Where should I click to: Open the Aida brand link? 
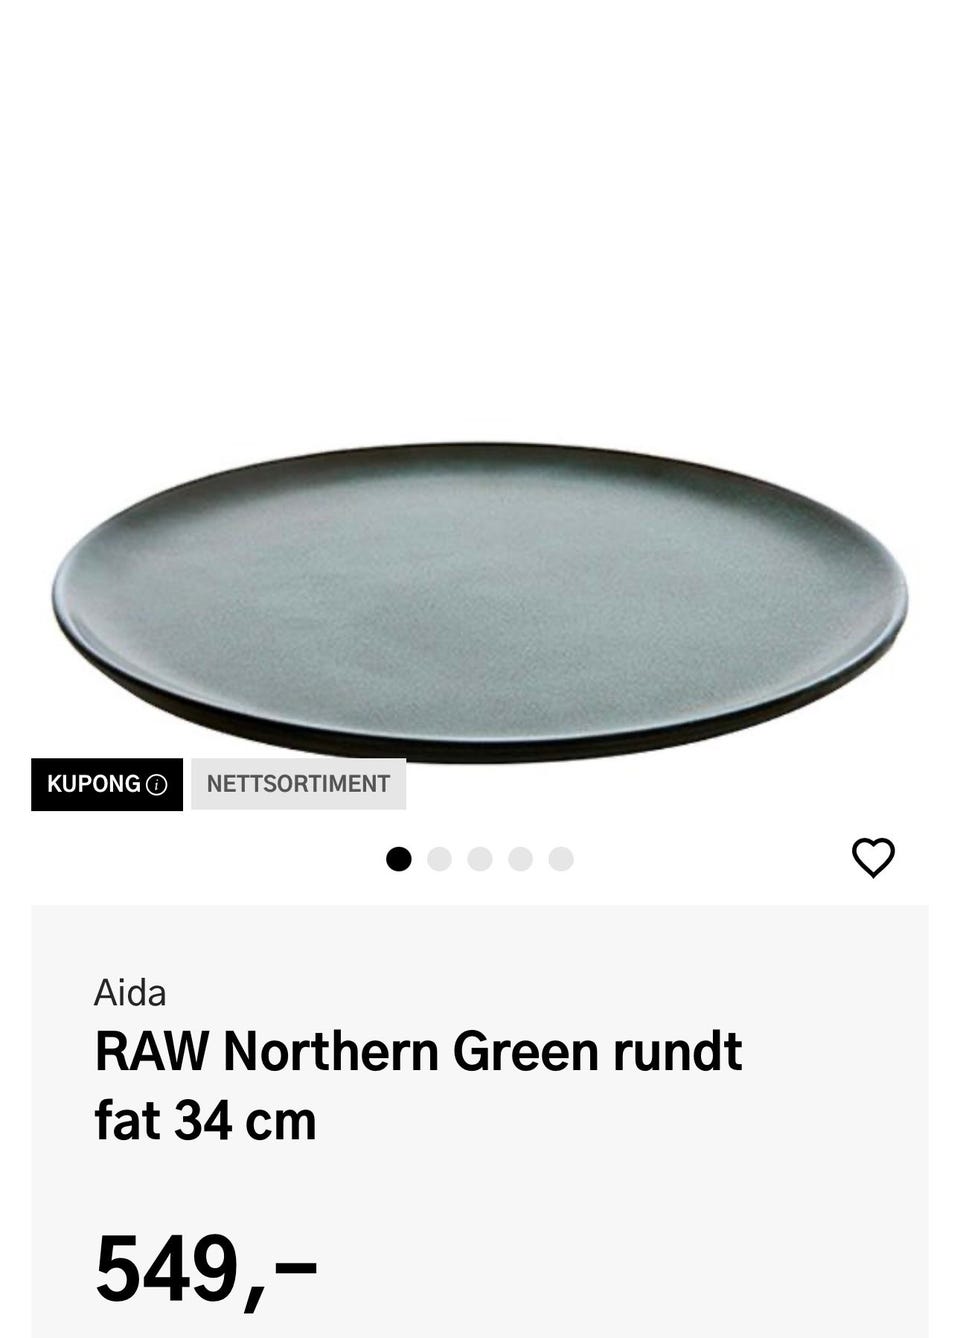coord(130,993)
